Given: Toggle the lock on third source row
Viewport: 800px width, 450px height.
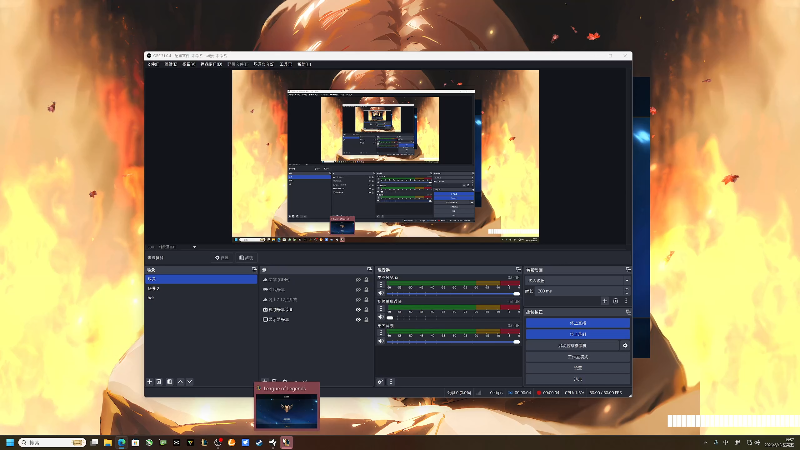Looking at the screenshot, I should pos(366,300).
